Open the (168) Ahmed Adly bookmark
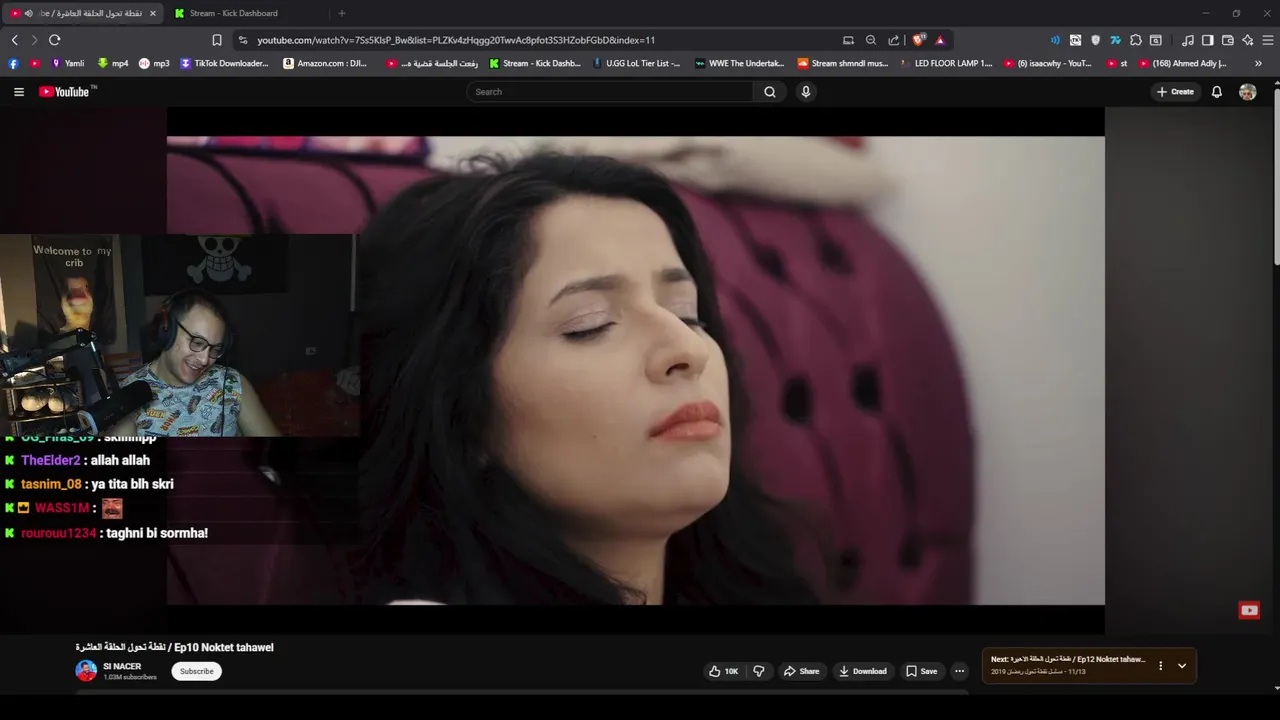Screen dimensions: 1280x720 point(1182,63)
